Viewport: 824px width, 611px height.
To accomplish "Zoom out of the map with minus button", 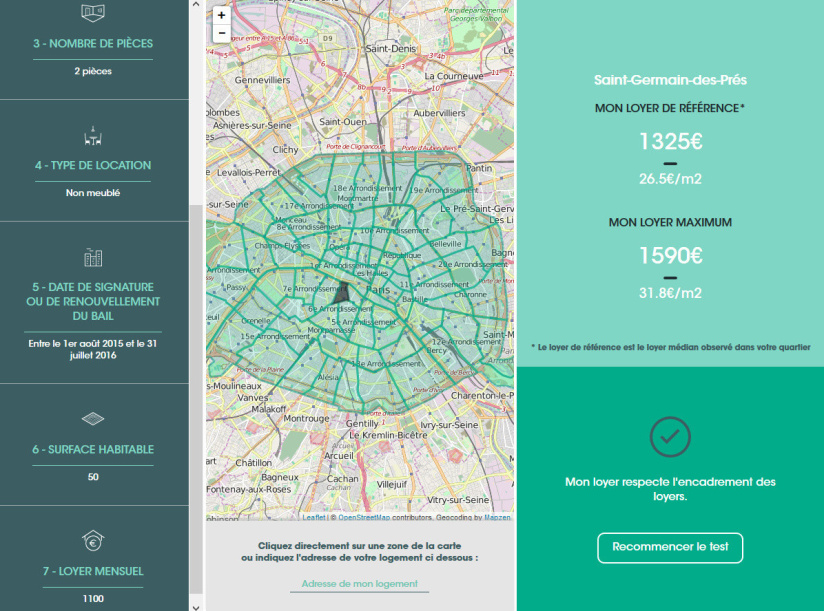I will click(222, 33).
